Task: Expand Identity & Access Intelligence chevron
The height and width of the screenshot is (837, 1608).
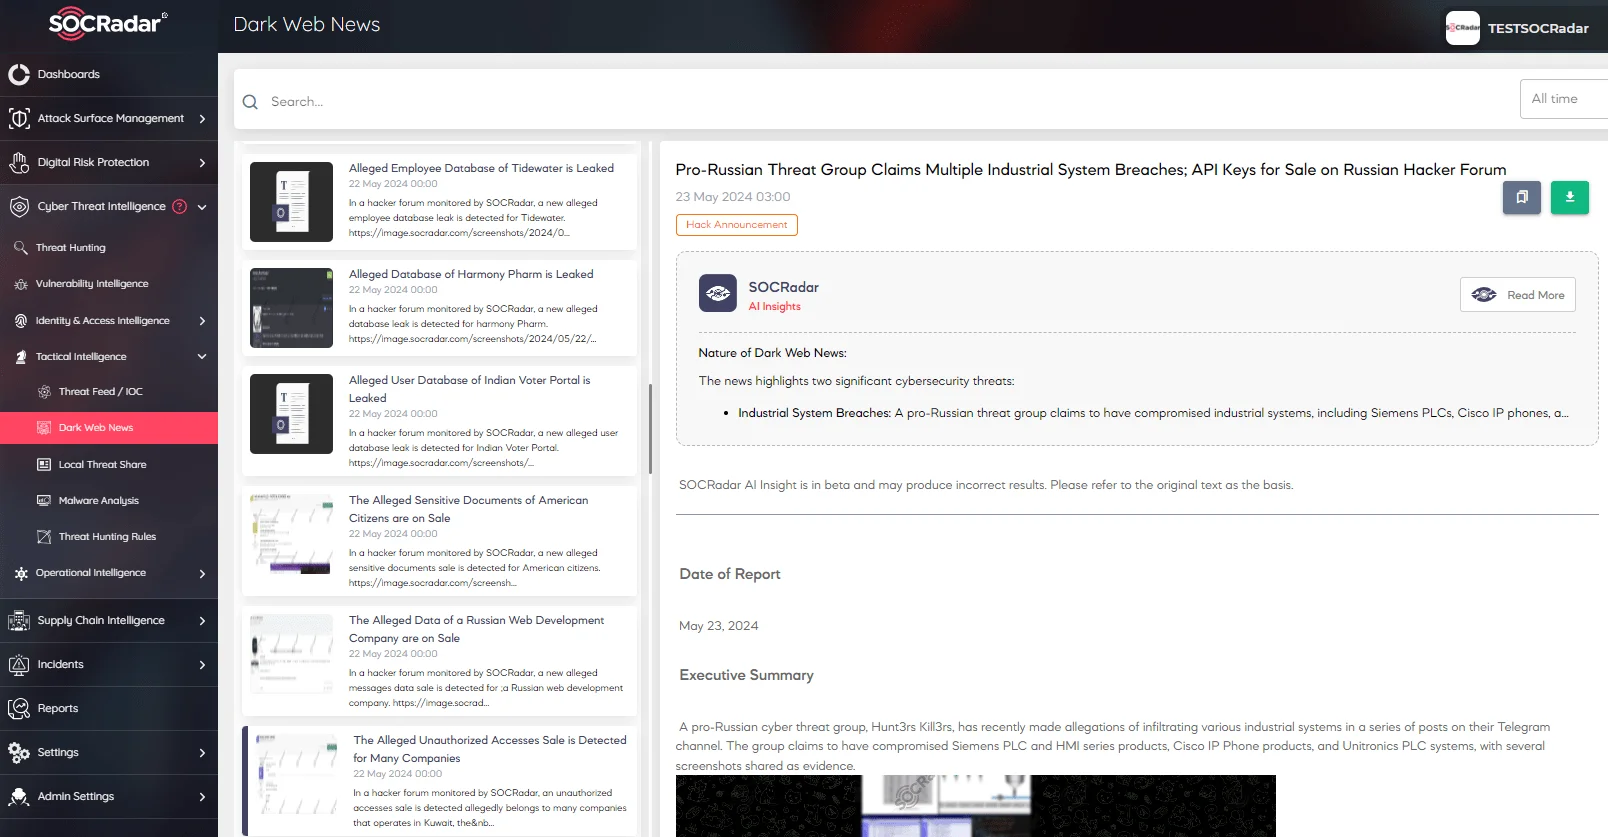Action: pyautogui.click(x=202, y=321)
